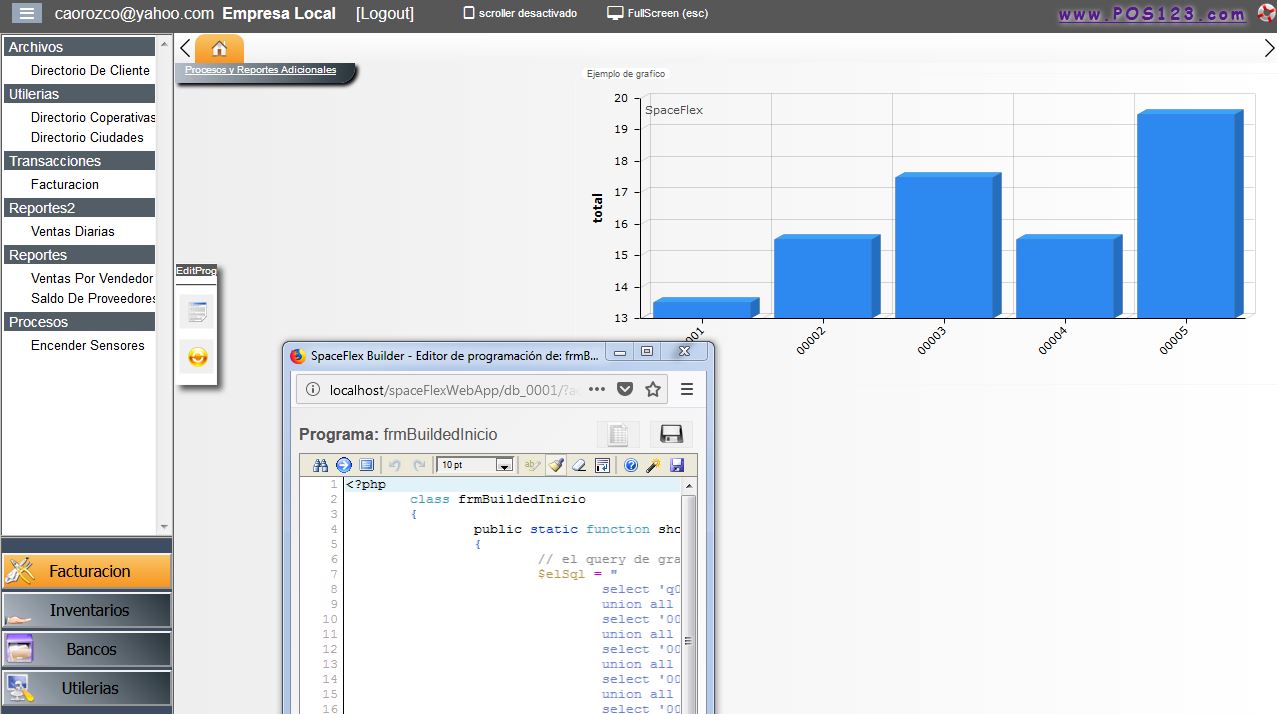Open Facturacion under Transacciones
Screen dimensions: 1277x714
(65, 185)
